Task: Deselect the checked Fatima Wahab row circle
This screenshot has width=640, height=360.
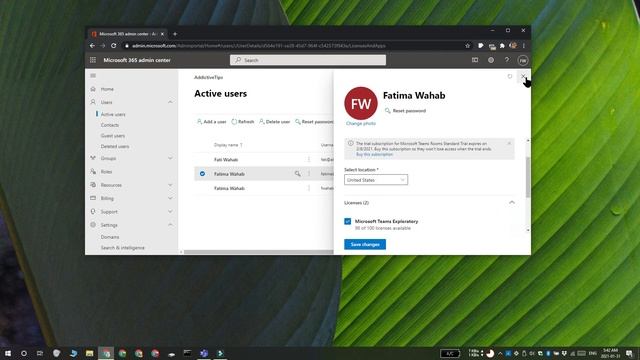Action: click(202, 174)
